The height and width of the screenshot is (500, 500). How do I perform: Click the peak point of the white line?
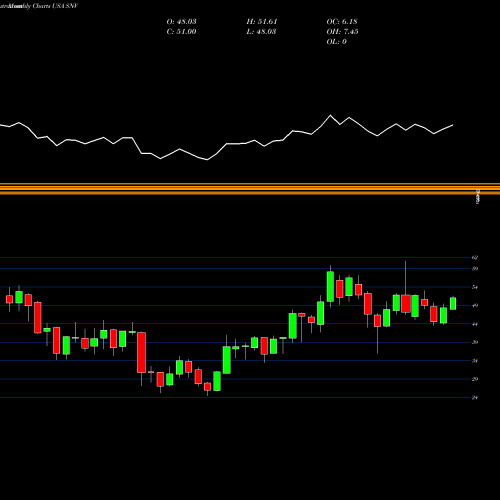click(x=331, y=115)
